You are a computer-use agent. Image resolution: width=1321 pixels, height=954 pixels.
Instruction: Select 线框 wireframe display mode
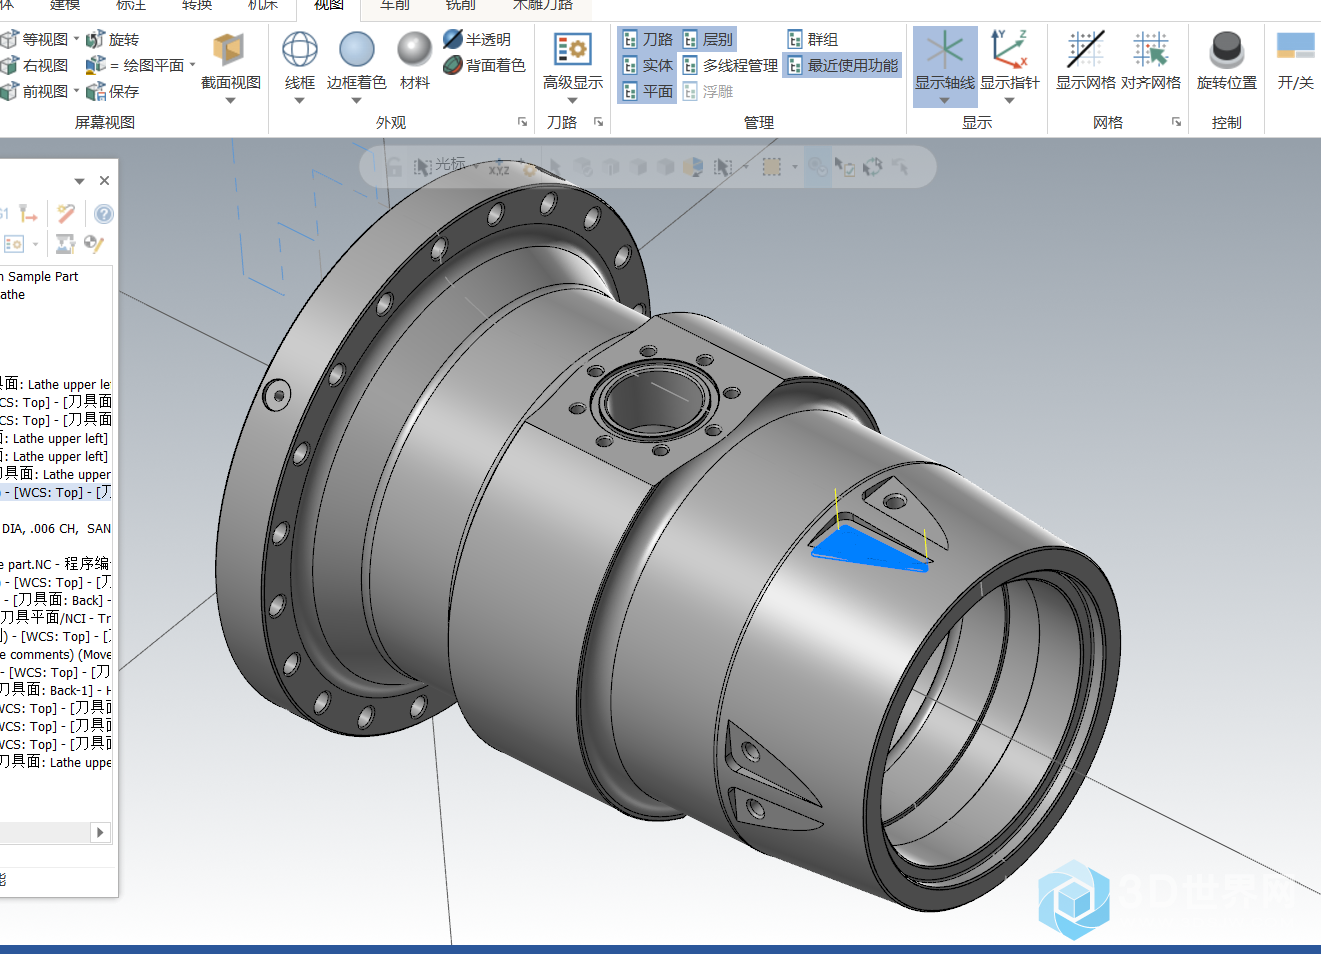pyautogui.click(x=299, y=60)
